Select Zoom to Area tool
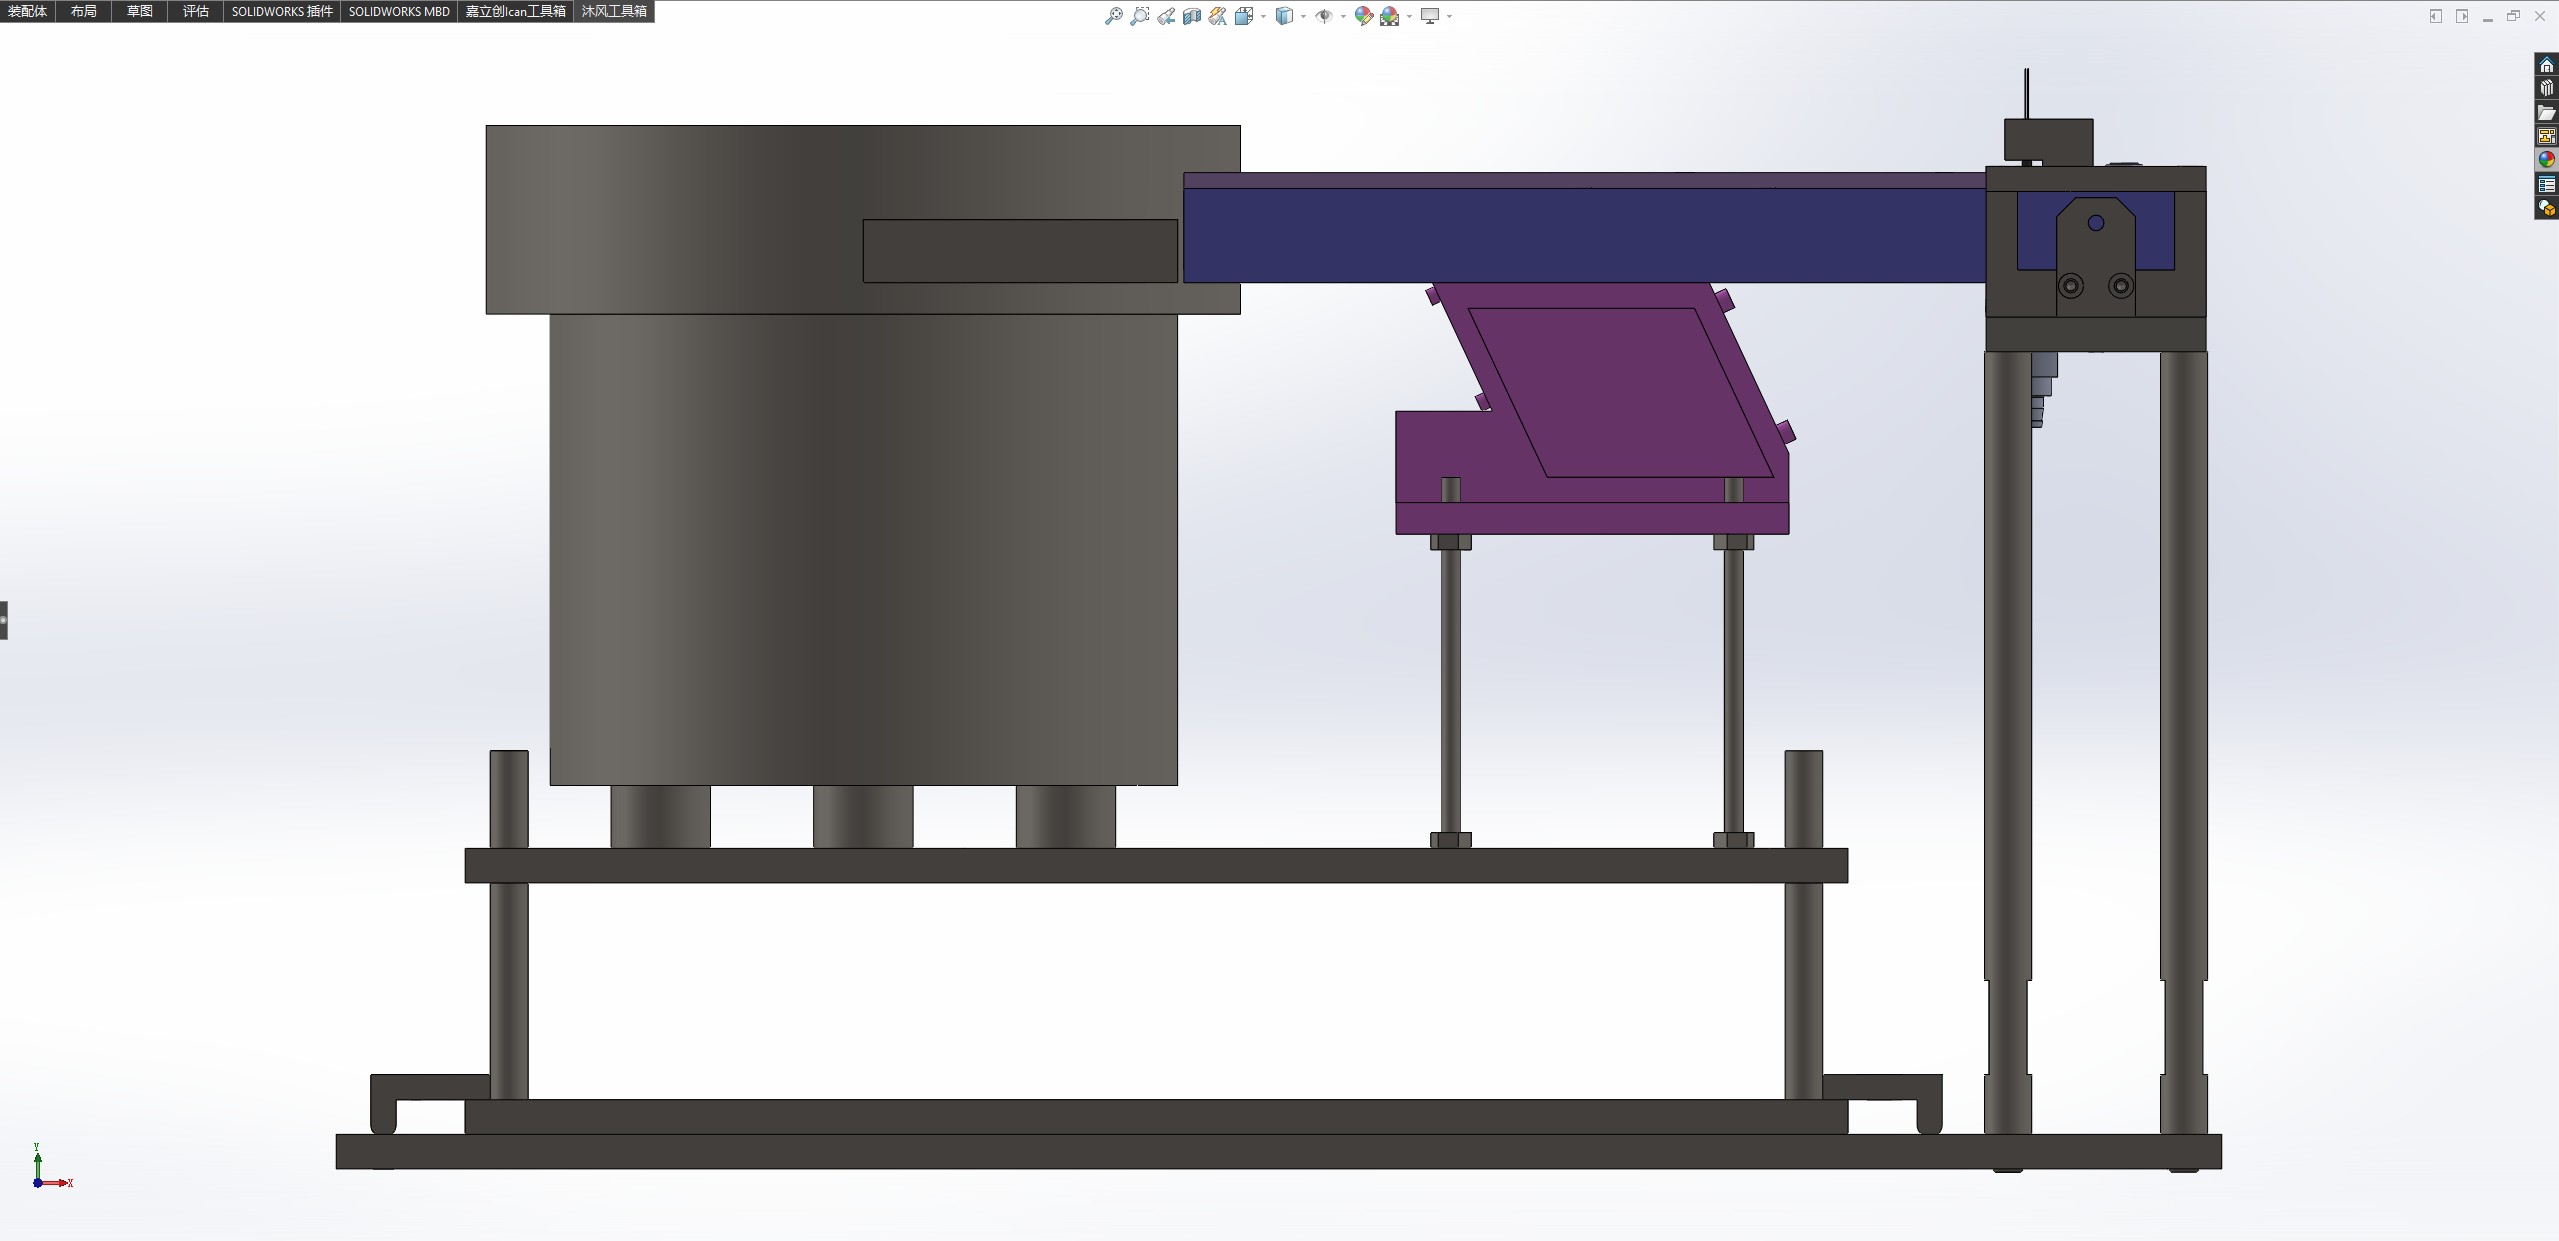Viewport: 2559px width, 1241px height. (x=1139, y=16)
